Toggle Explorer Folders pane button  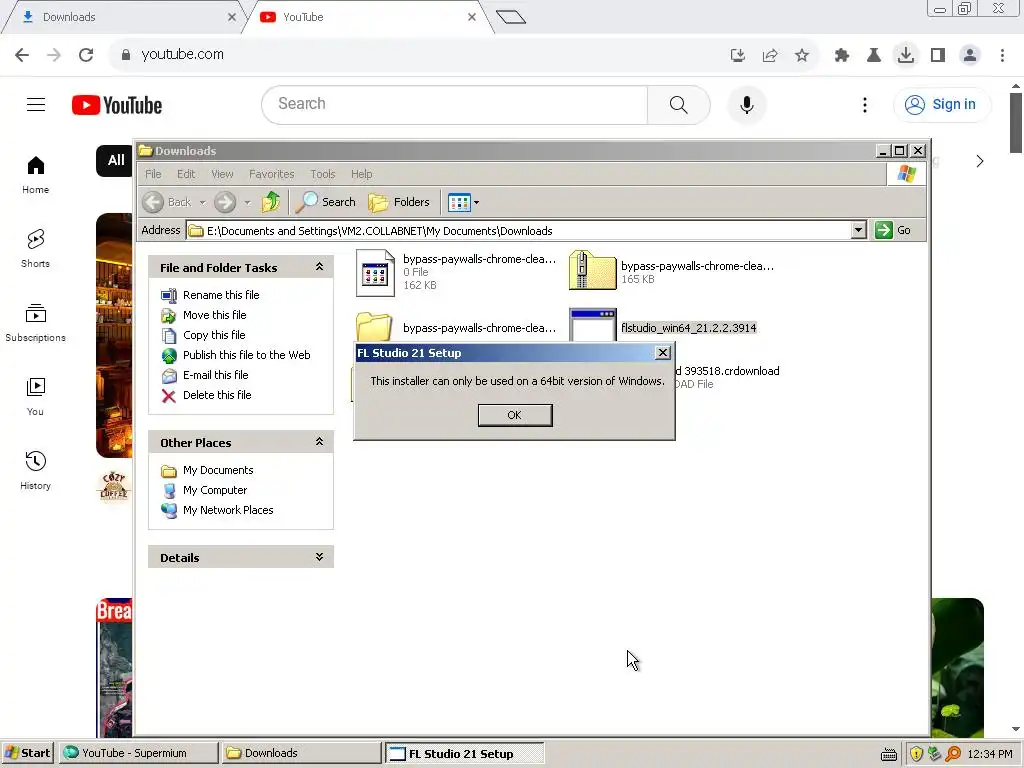coord(399,202)
